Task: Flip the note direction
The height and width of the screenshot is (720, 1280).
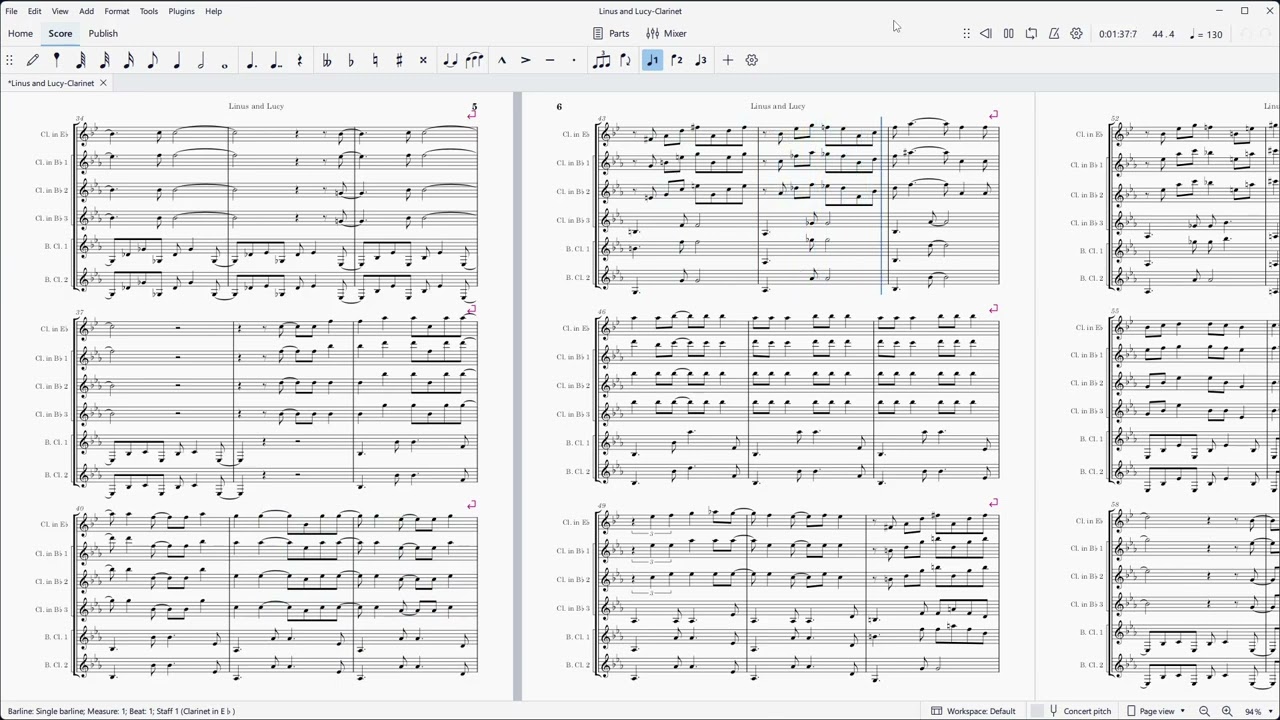Action: 625,60
